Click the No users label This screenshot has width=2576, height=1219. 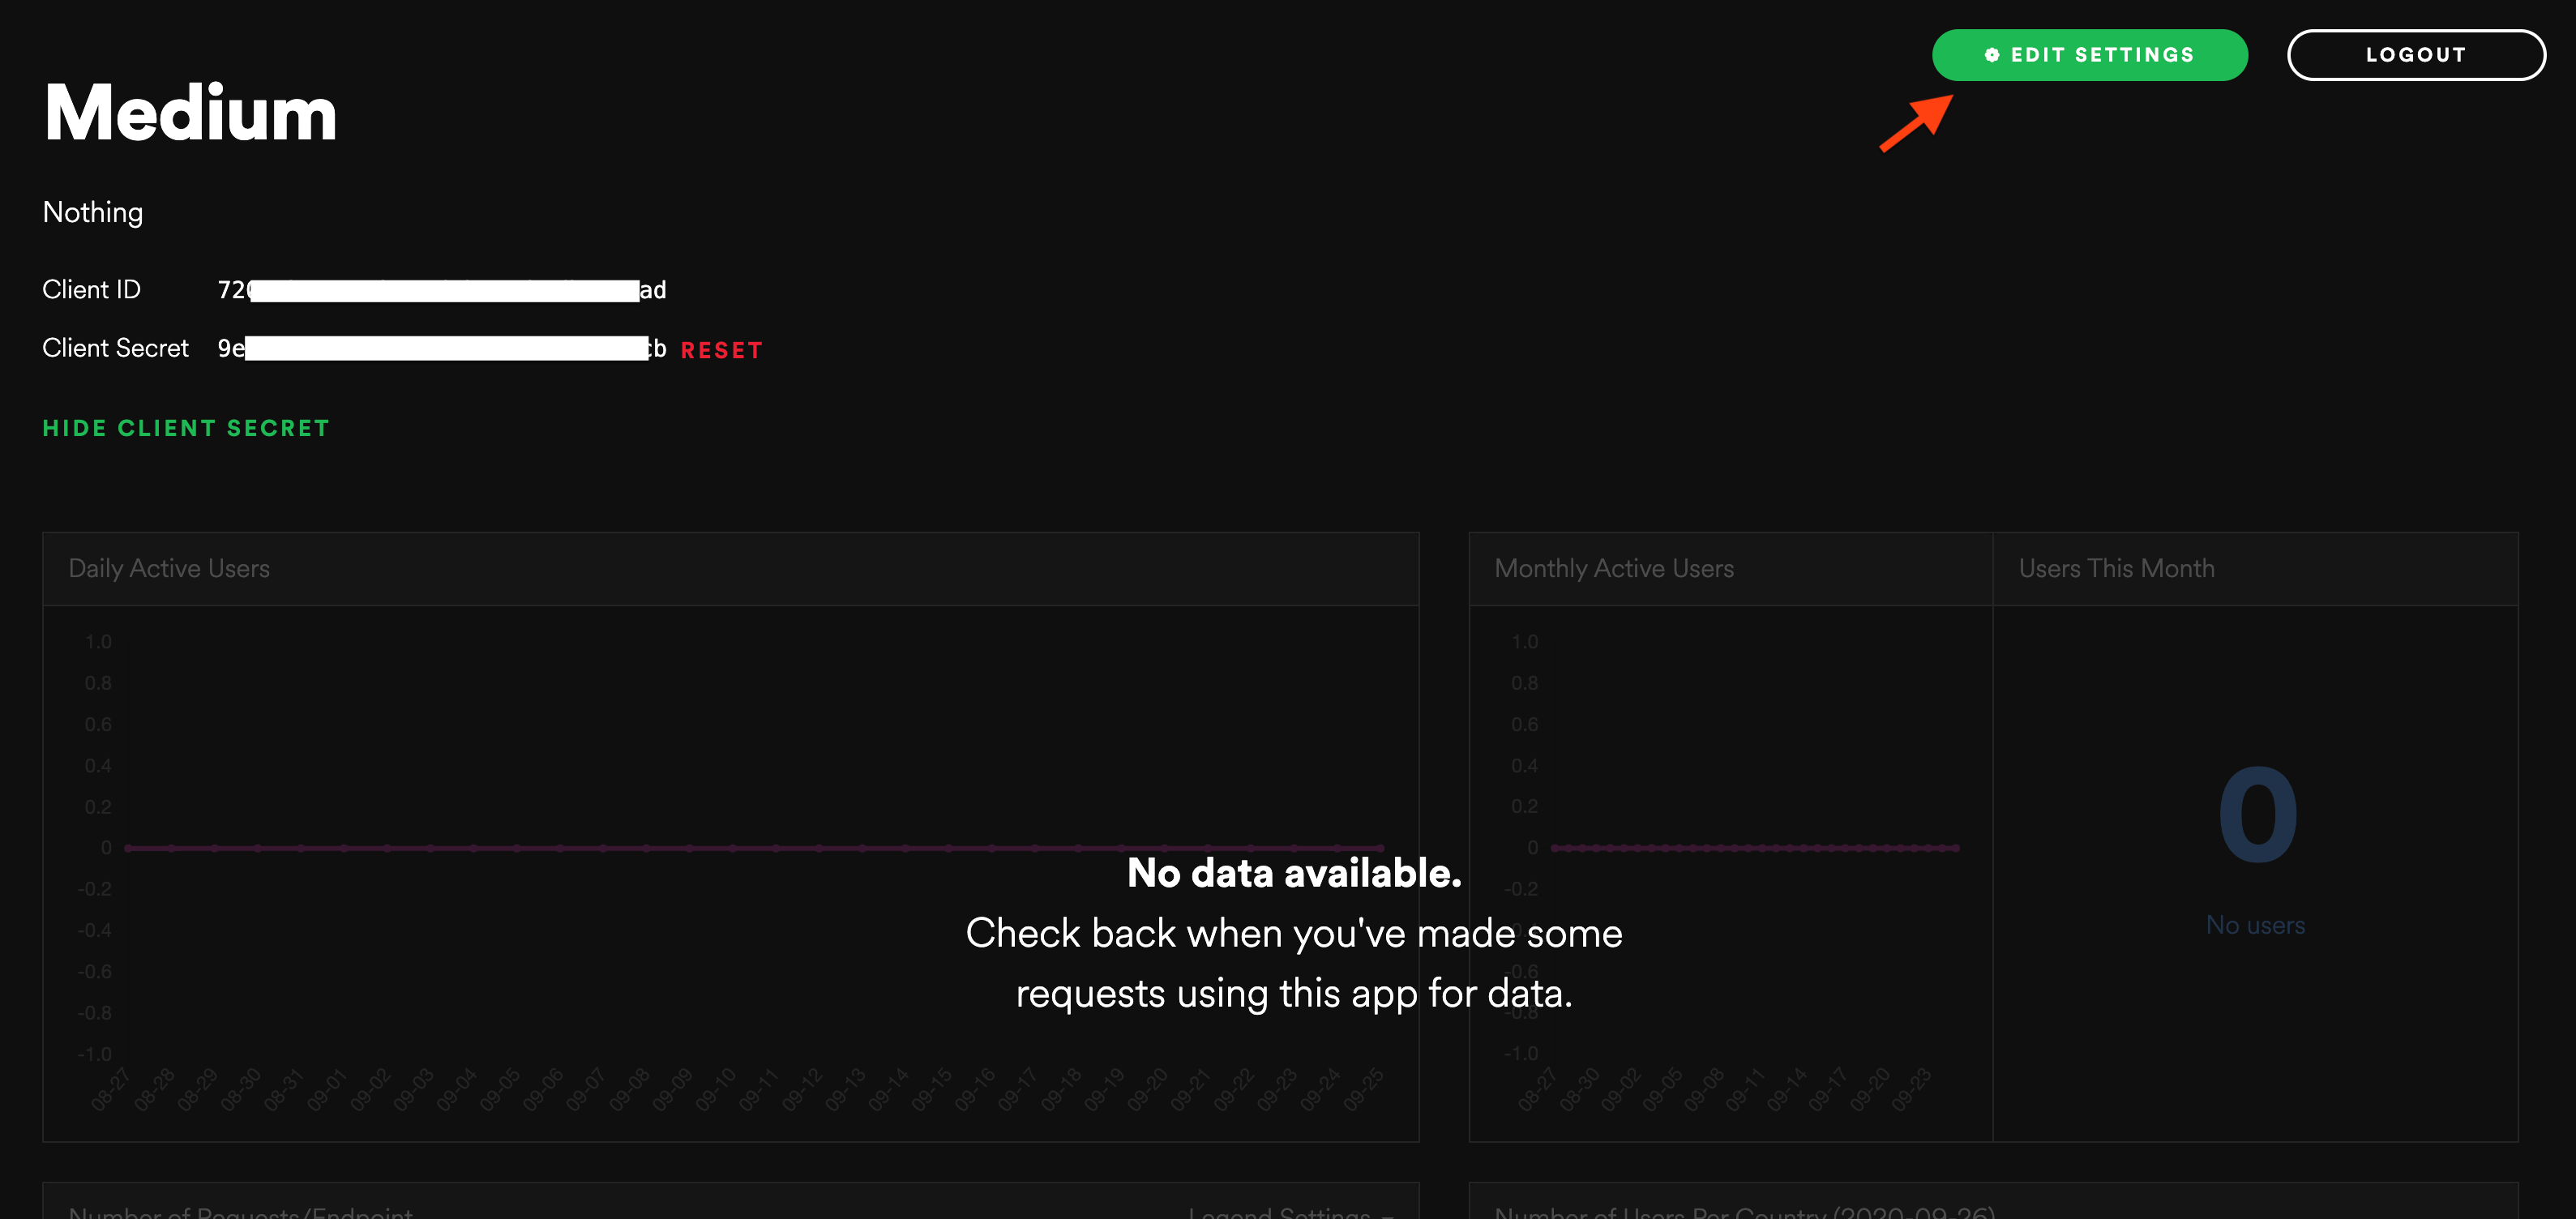pyautogui.click(x=2255, y=925)
